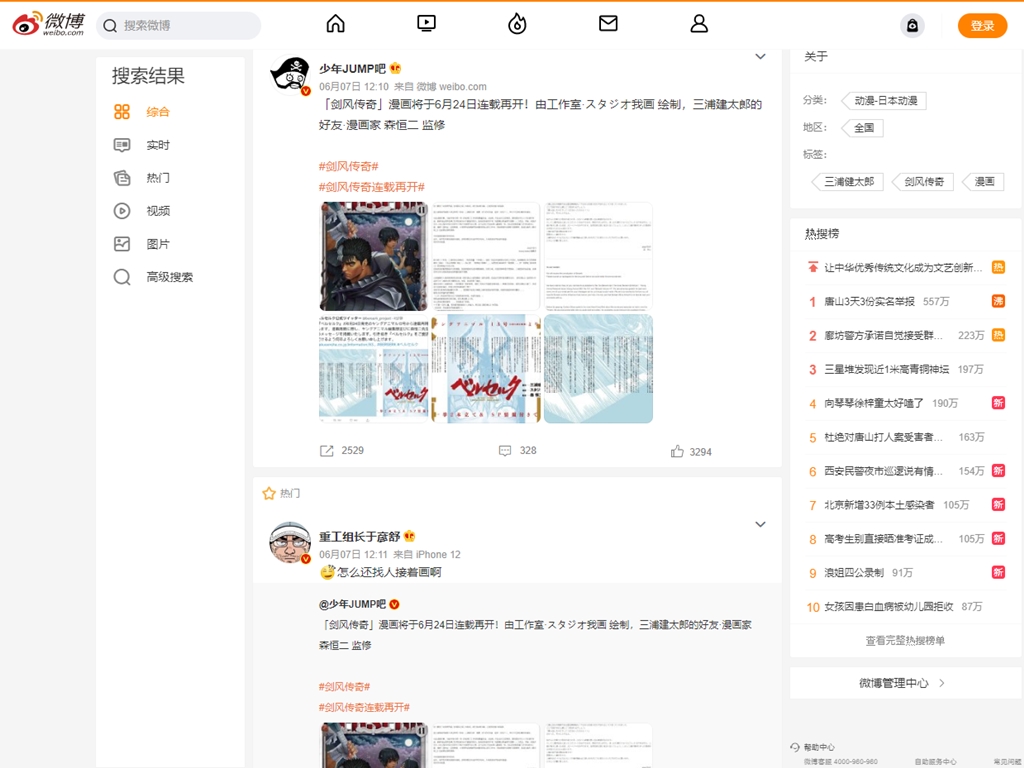Expand the options chevron on 少年JUMP吧 post

pos(760,57)
